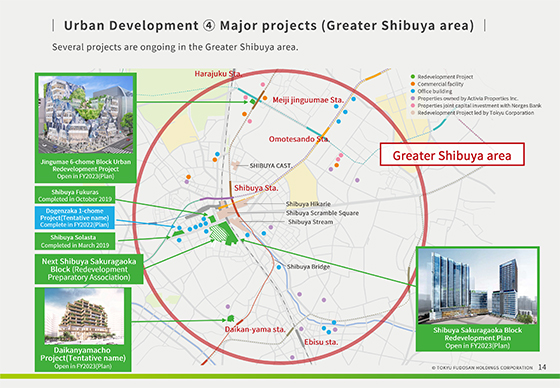Open the Jingumae 6-chome building rendering image
Image resolution: width=560 pixels, height=388 pixels.
(x=86, y=114)
